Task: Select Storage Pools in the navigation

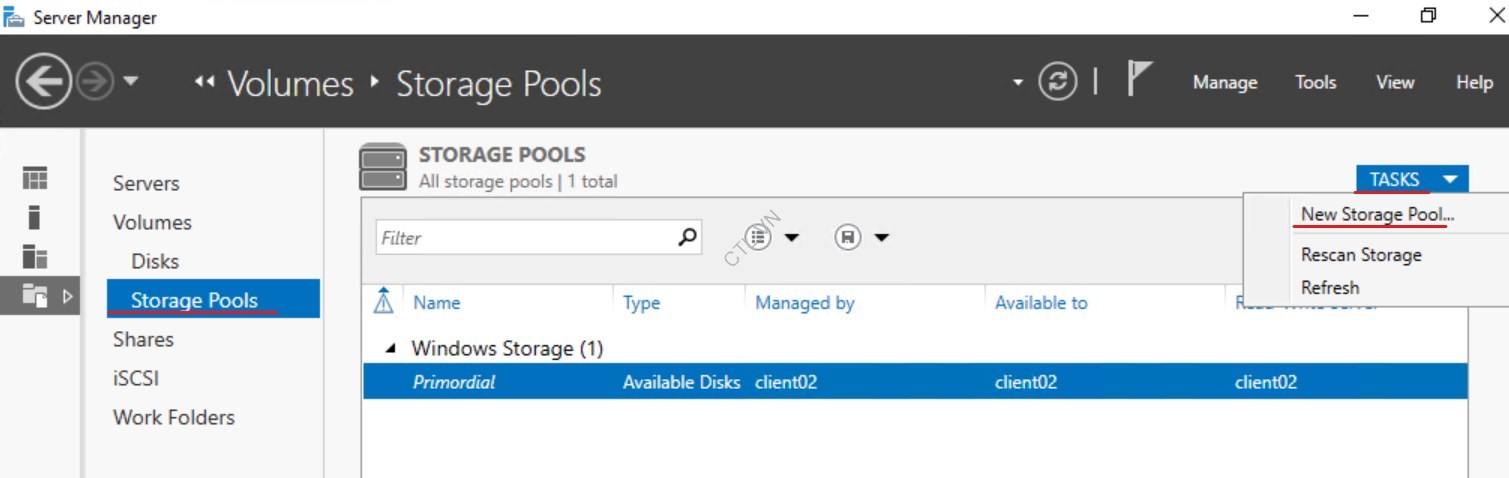Action: [x=213, y=299]
